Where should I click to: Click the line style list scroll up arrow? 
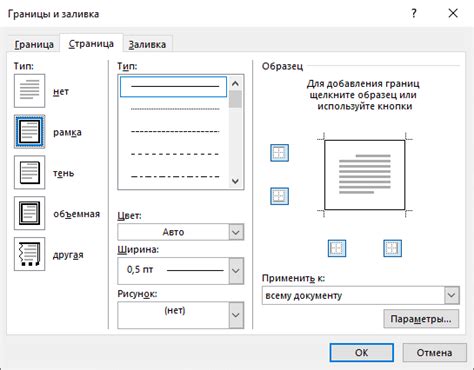click(235, 83)
